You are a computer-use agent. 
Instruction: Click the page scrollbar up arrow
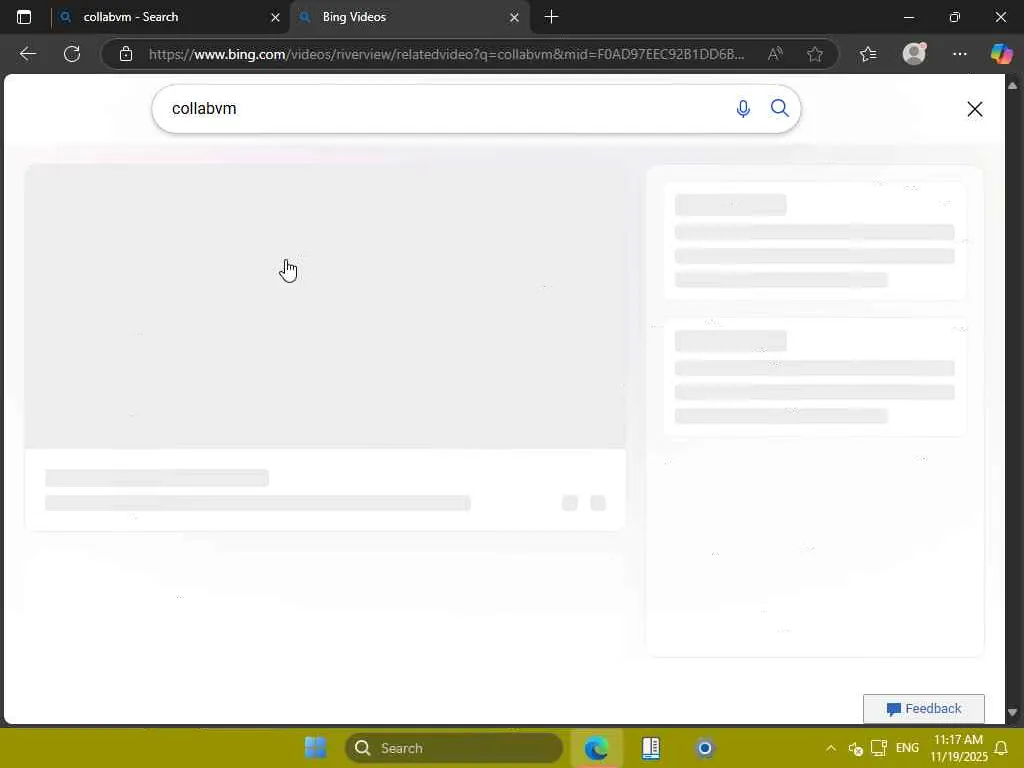click(x=1012, y=86)
